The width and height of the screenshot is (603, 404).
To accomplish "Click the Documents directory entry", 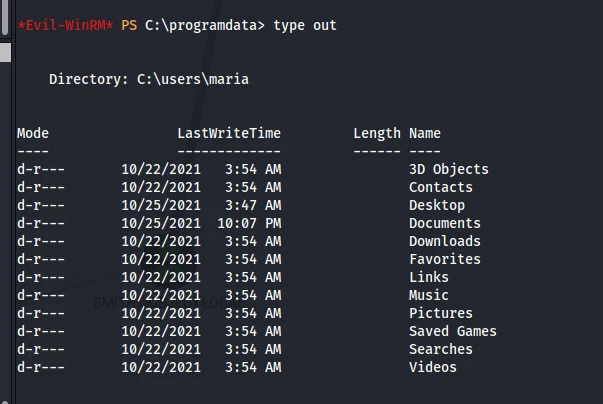I will point(445,223).
